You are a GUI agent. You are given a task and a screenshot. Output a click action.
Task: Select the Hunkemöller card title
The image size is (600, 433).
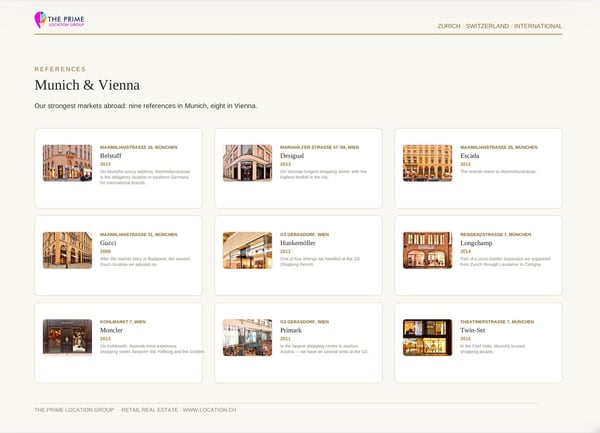pyautogui.click(x=298, y=243)
